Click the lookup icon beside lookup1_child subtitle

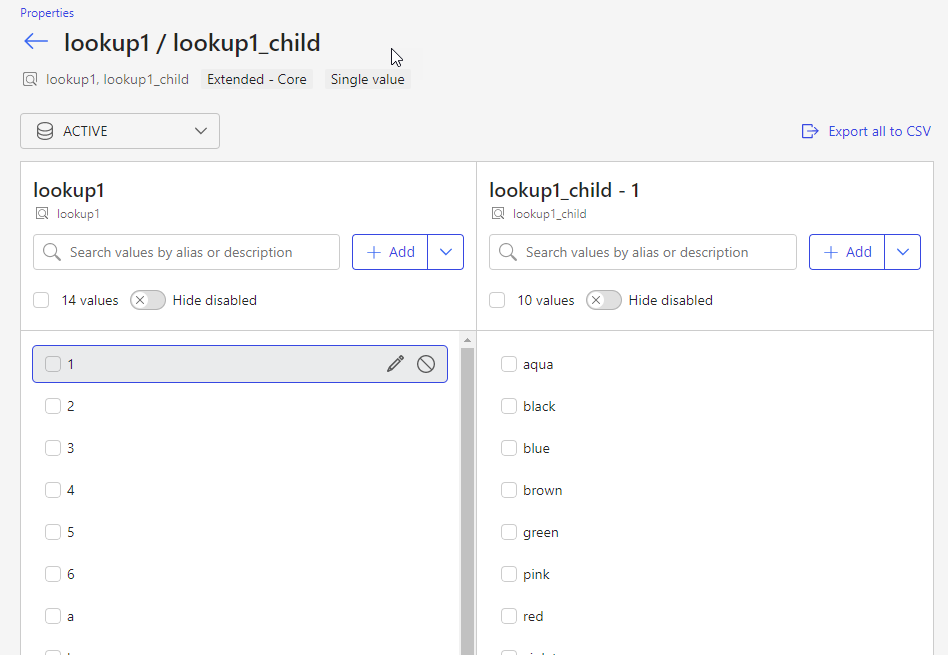pos(498,214)
